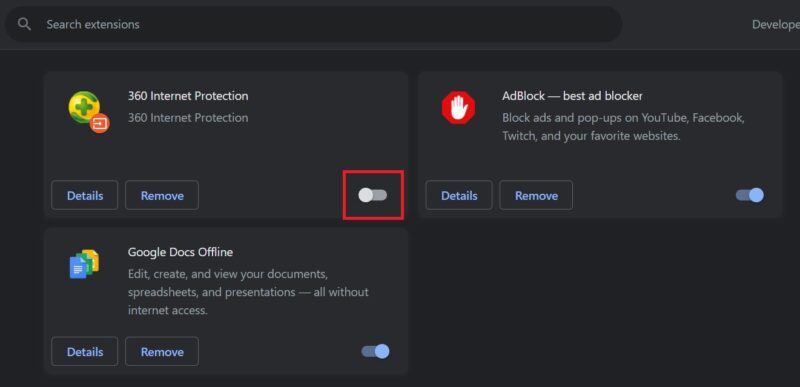Focus the Search extensions field
The image size is (800, 387).
[x=313, y=24]
